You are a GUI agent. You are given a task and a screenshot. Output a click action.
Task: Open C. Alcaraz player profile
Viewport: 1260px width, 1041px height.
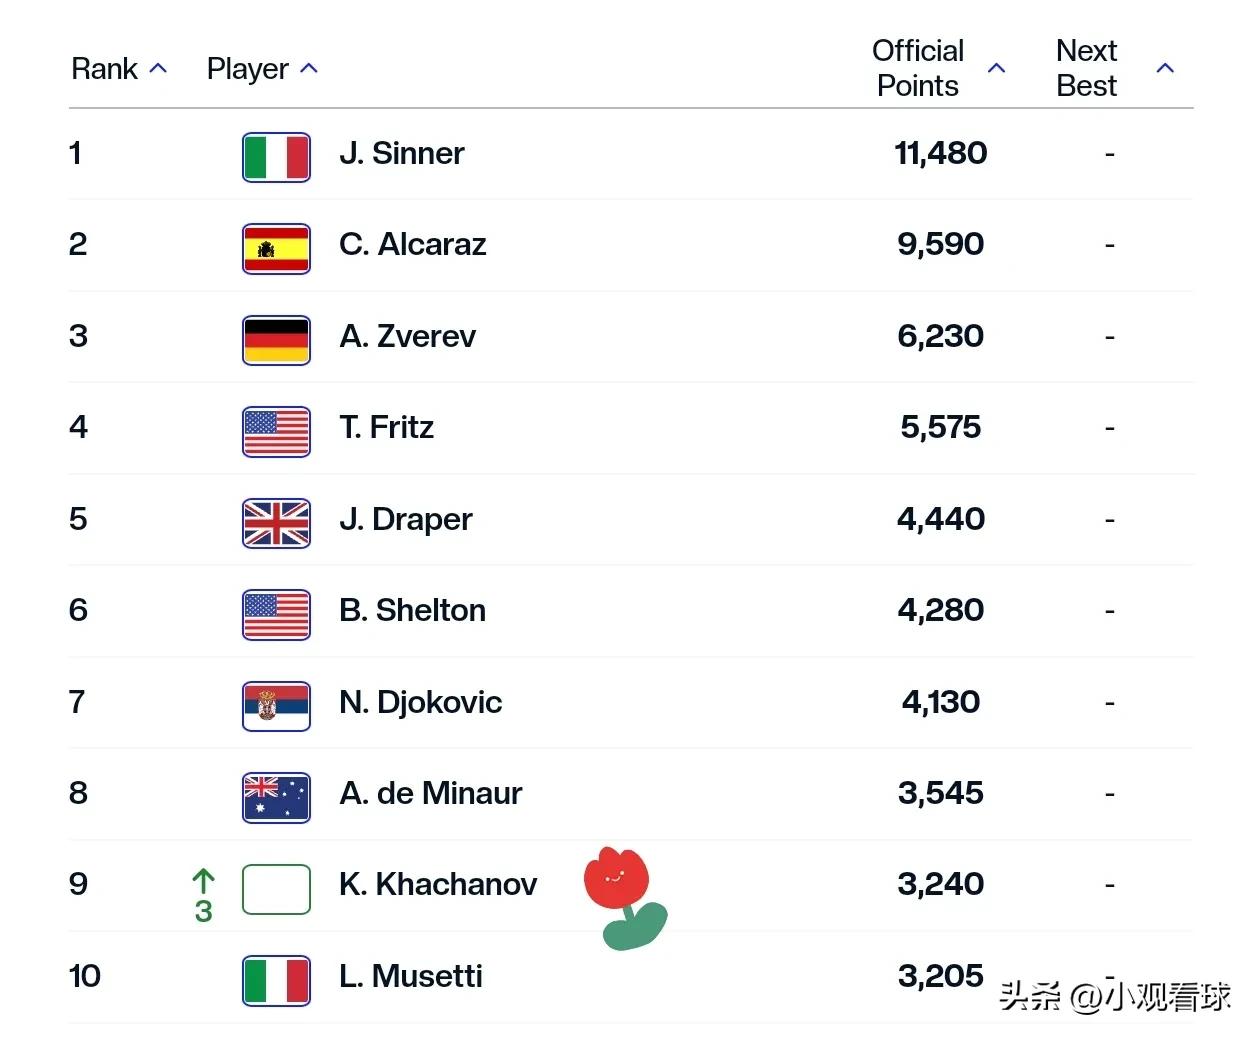[413, 244]
